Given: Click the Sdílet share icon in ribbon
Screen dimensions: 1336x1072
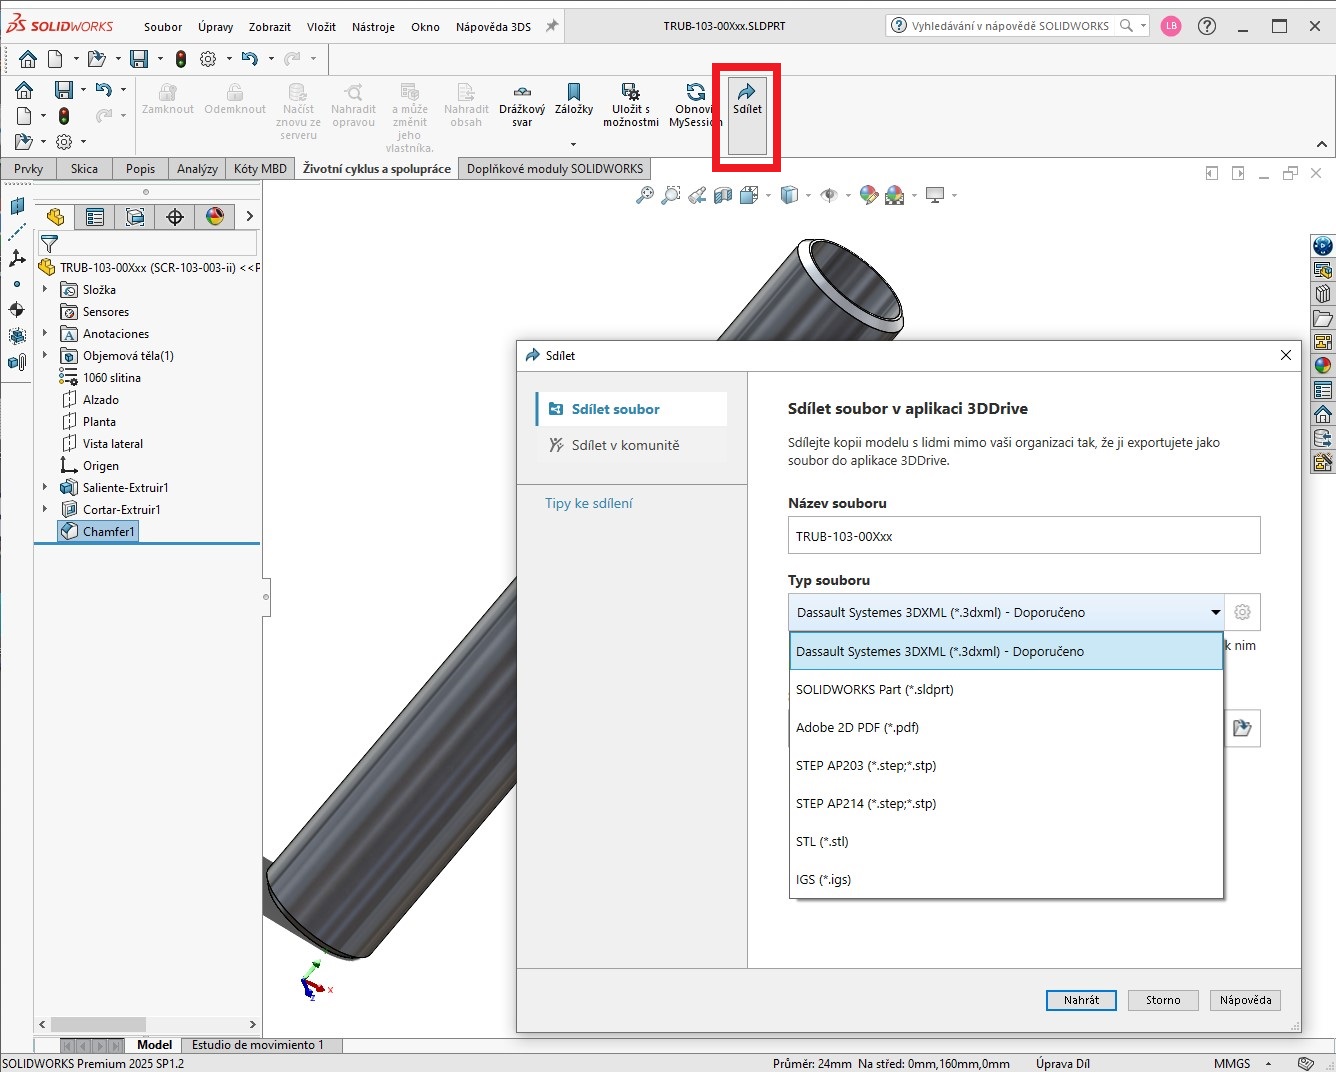Looking at the screenshot, I should [x=747, y=92].
